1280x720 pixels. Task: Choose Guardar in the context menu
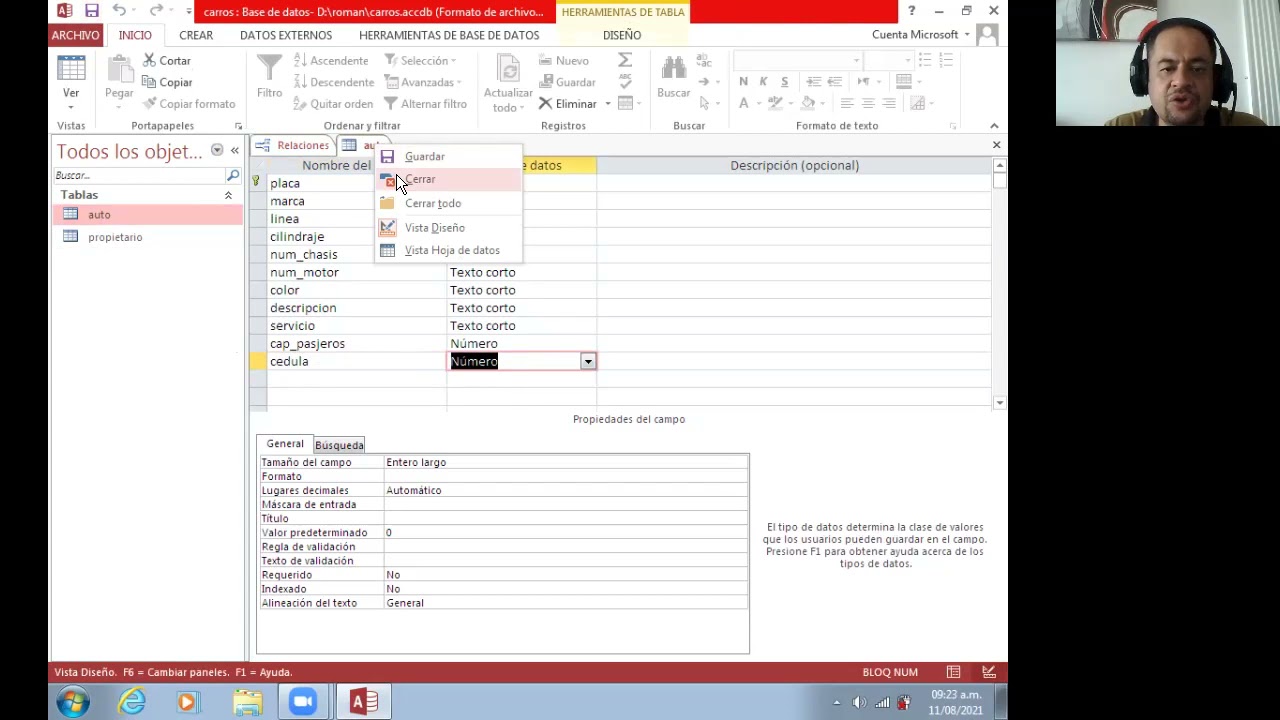(448, 156)
